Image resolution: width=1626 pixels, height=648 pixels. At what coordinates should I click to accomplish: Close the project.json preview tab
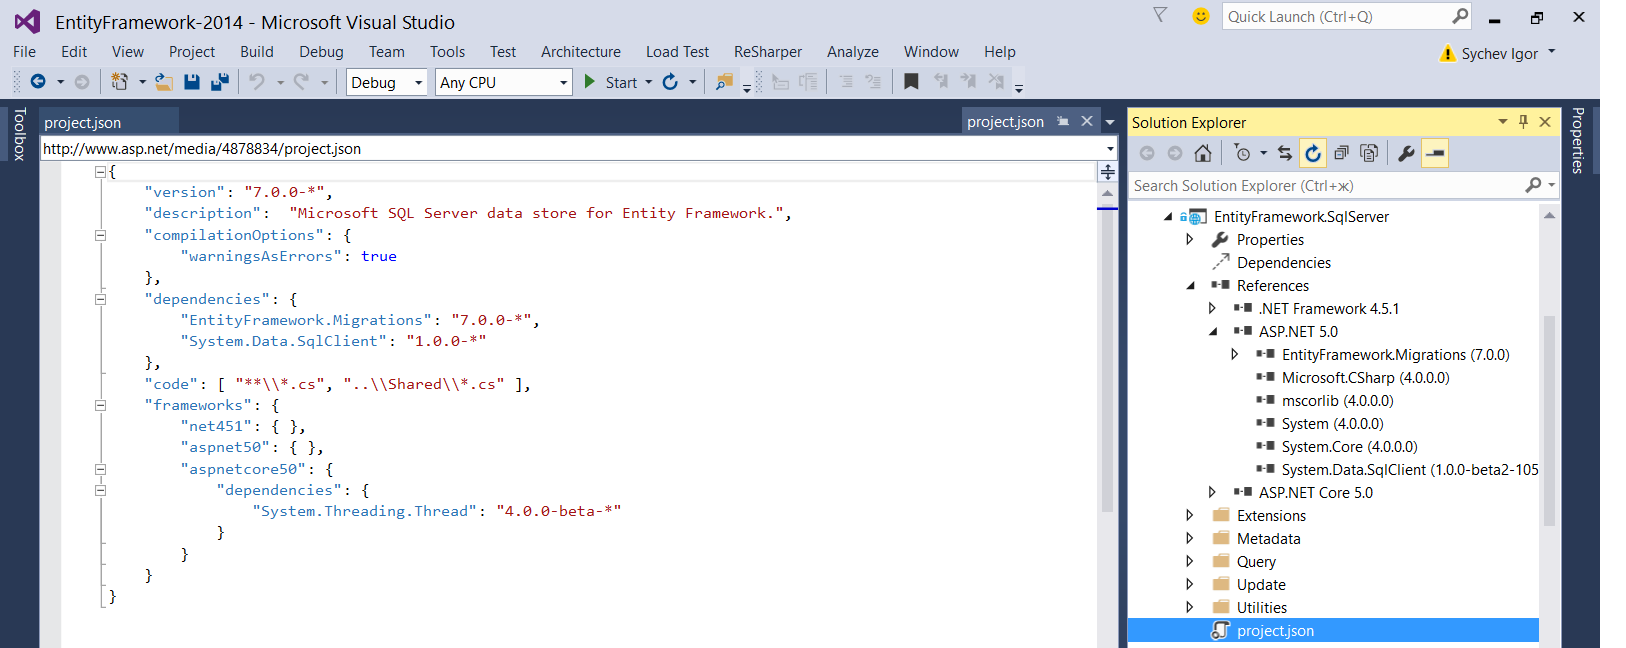coord(1087,121)
